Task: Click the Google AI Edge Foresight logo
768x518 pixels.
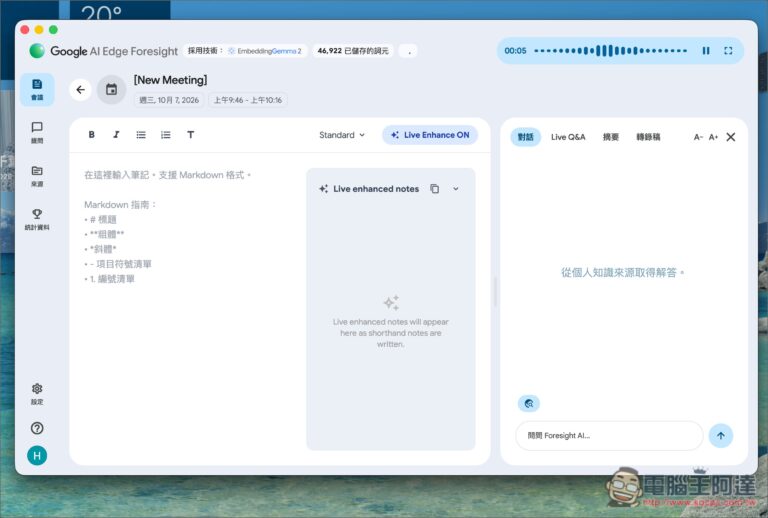Action: point(103,51)
